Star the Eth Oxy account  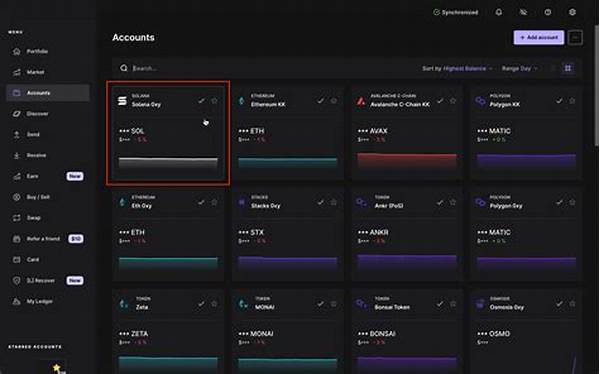click(214, 202)
